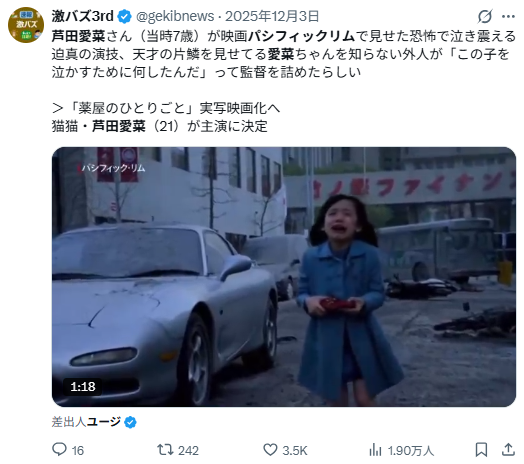Open the @gekibnews handle link
524x464 pixels.
[175, 16]
